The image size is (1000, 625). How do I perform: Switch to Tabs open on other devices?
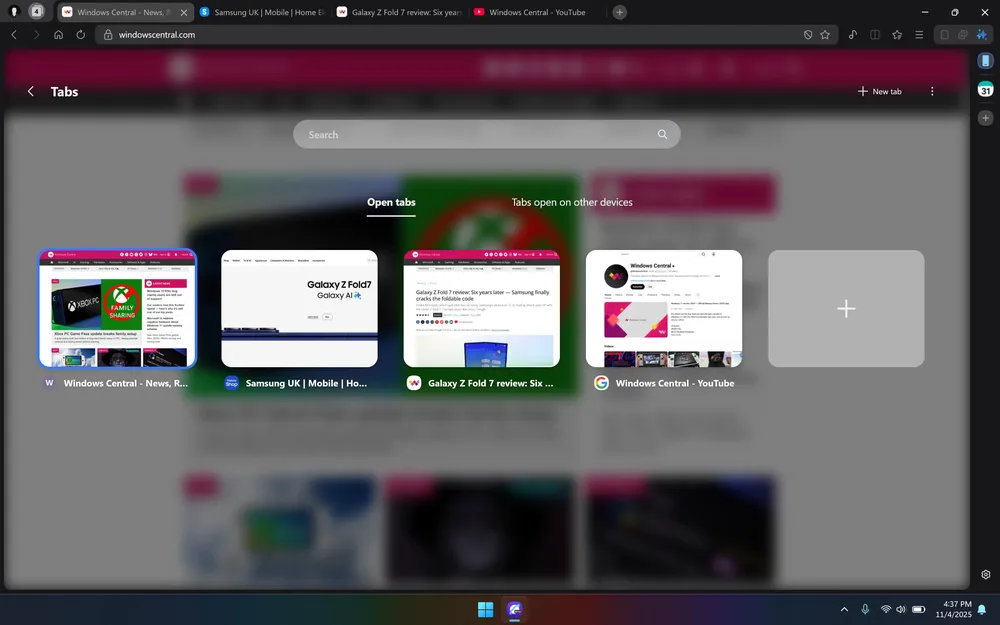click(x=571, y=202)
